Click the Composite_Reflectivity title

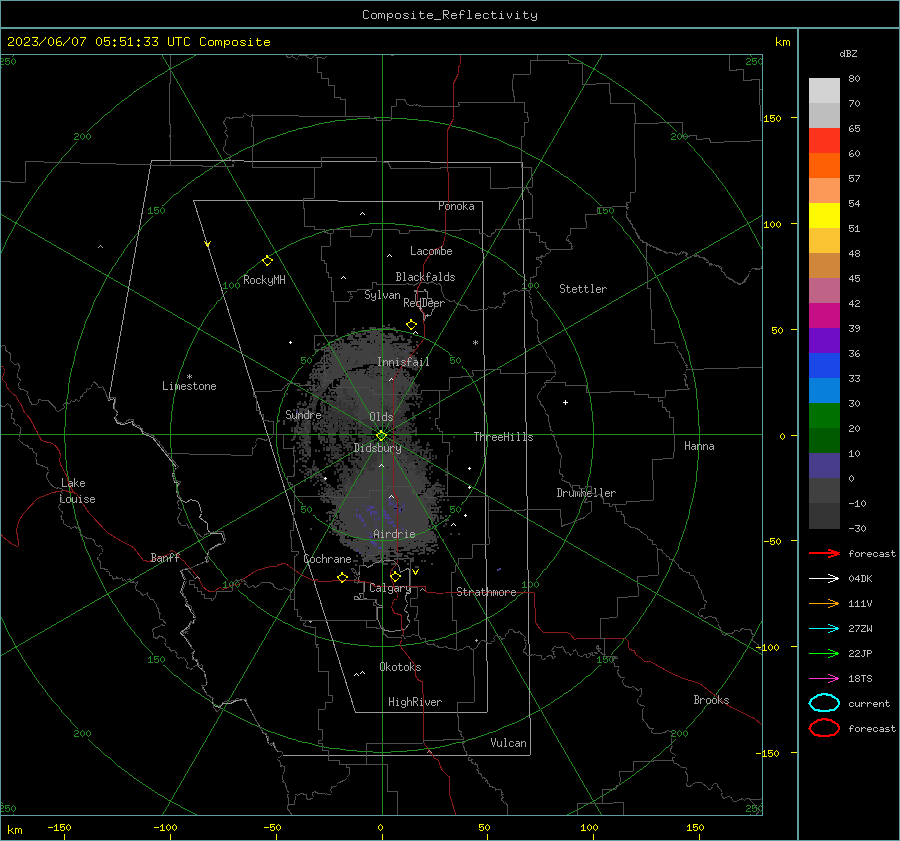[450, 15]
